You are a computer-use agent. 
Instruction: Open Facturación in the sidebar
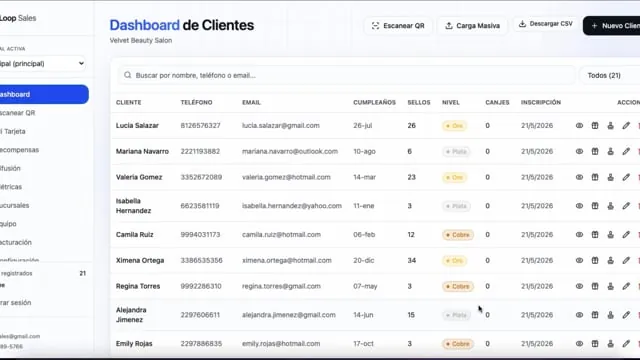44,242
